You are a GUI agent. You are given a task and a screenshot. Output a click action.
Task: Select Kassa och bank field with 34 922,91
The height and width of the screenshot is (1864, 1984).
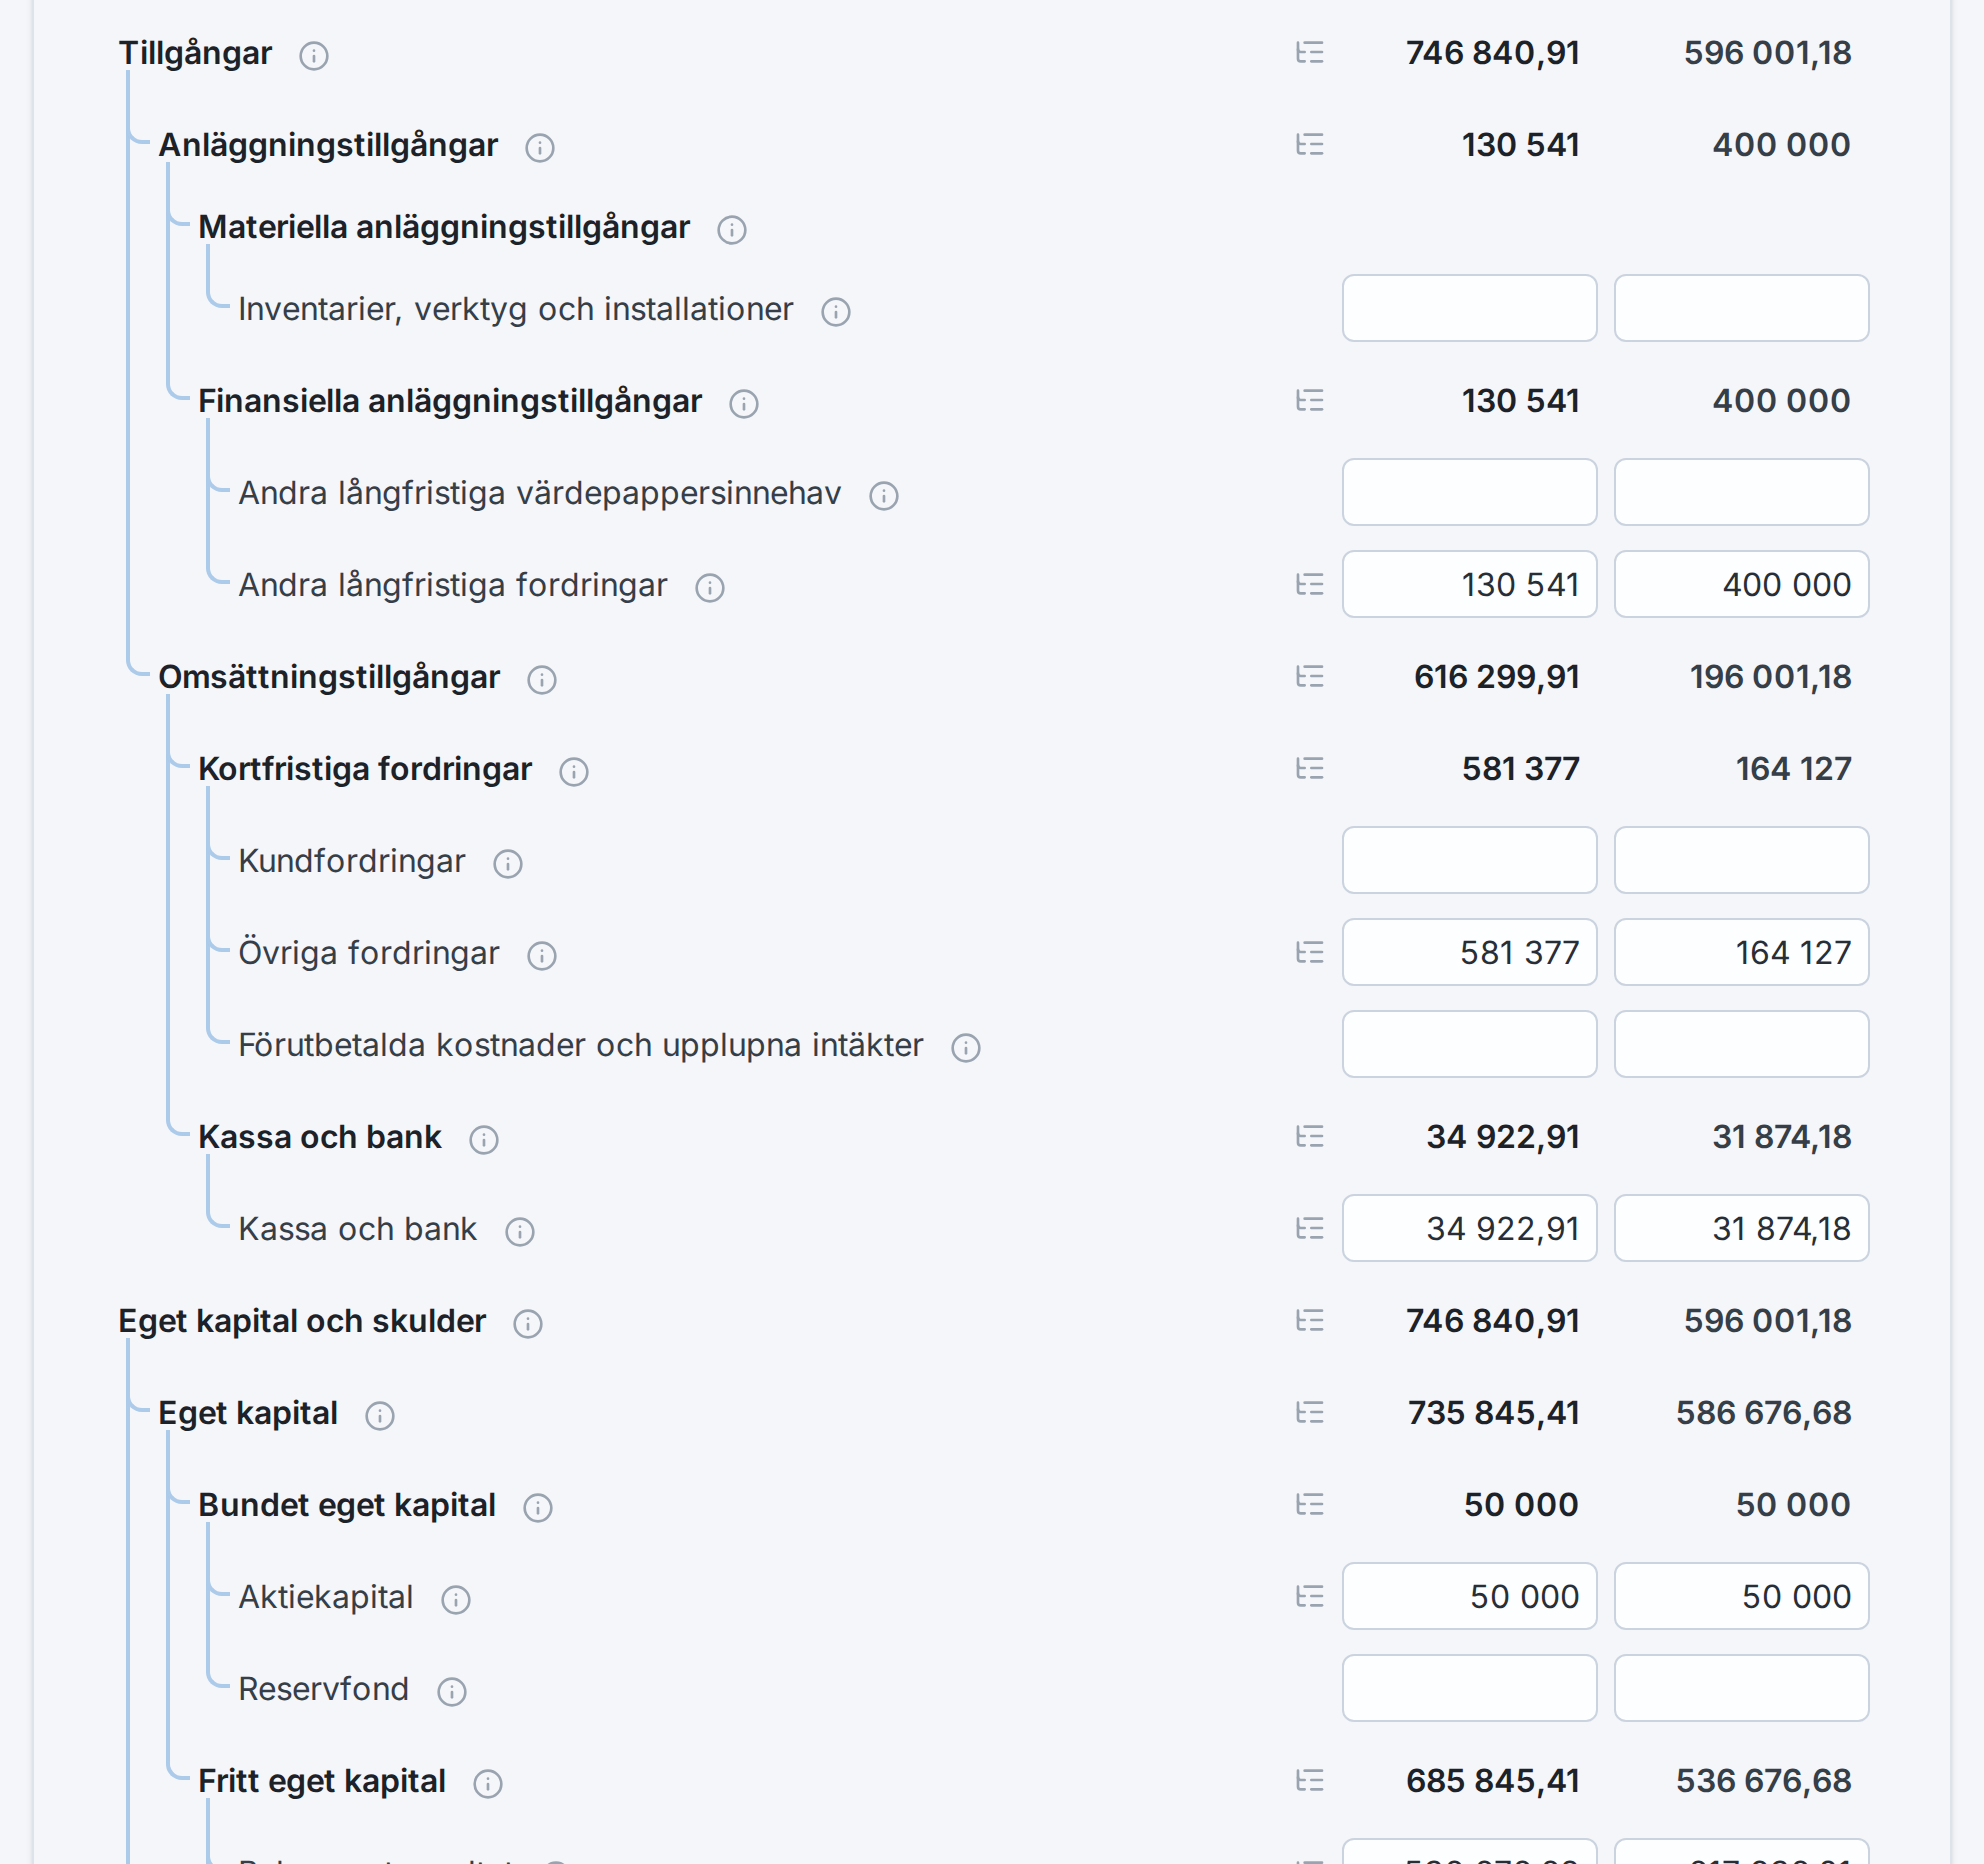pos(1469,1228)
